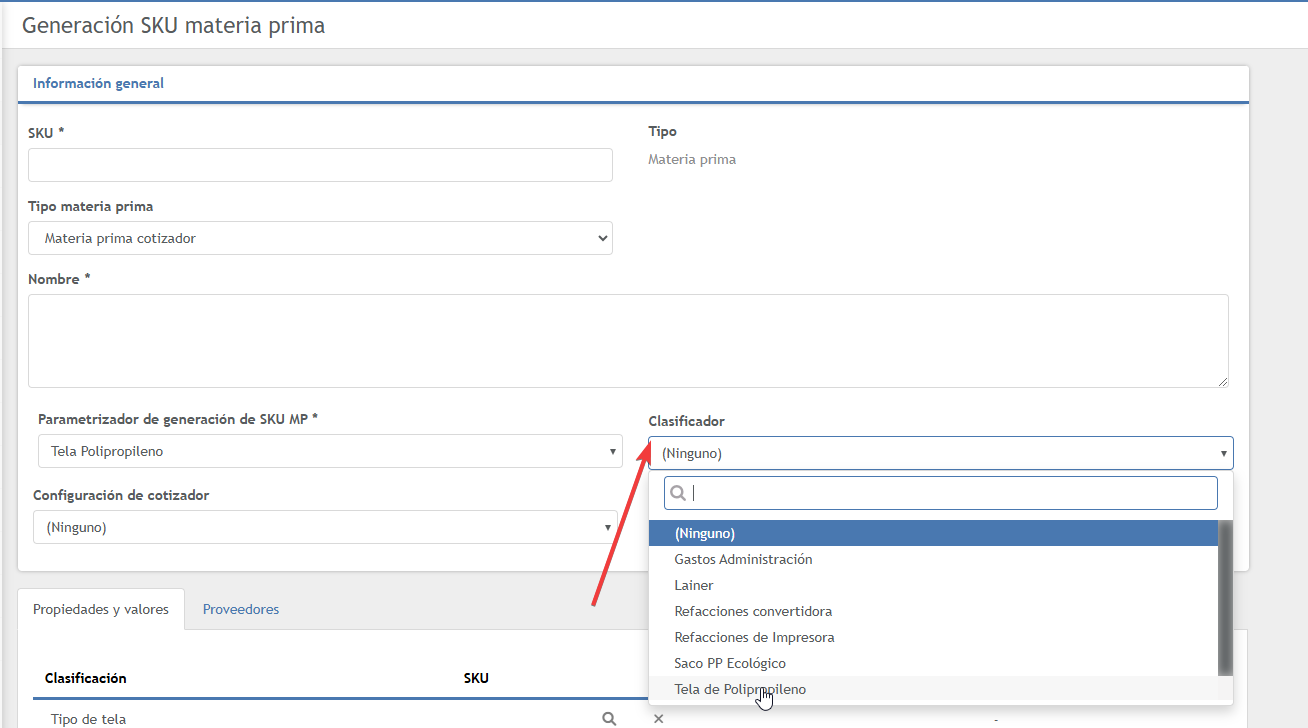The width and height of the screenshot is (1308, 728).
Task: Choose Saco PP Ecológico option
Action: pyautogui.click(x=933, y=664)
